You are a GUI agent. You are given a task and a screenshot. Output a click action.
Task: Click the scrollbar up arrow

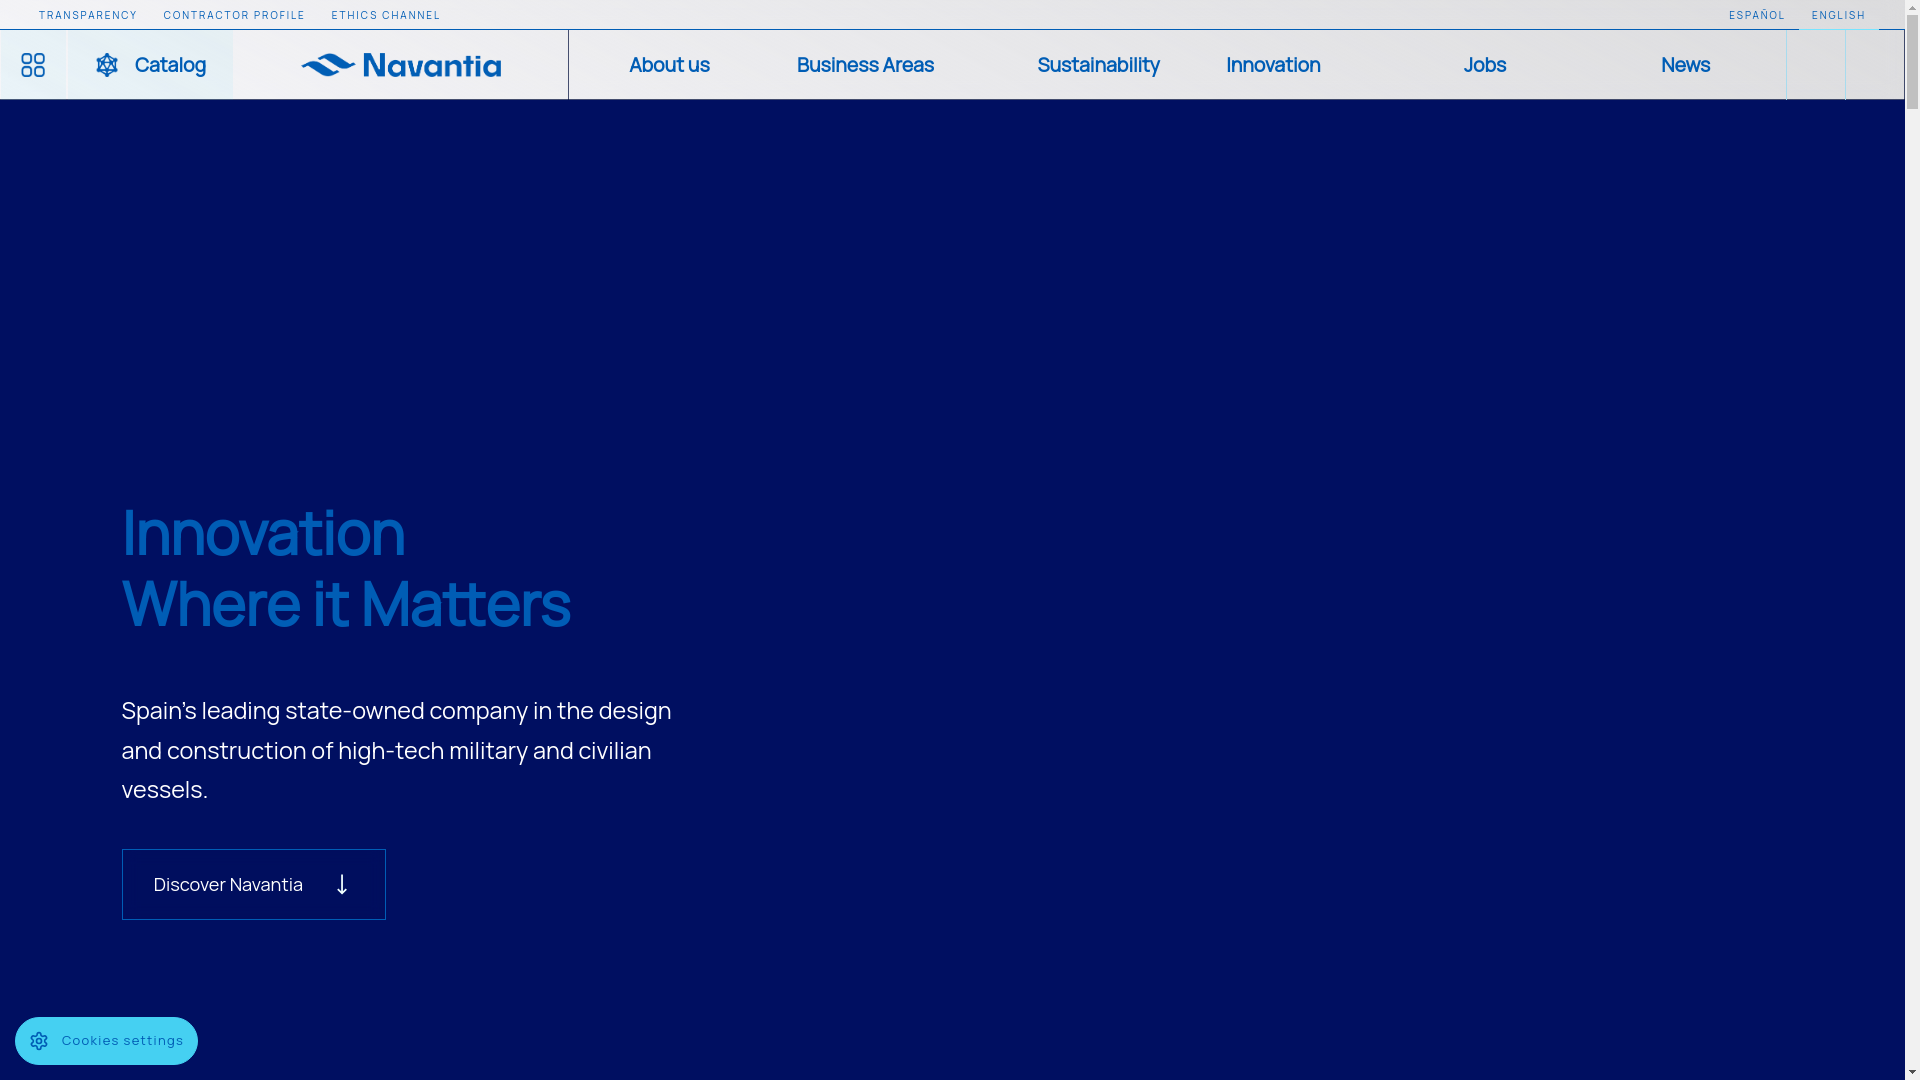[1912, 8]
